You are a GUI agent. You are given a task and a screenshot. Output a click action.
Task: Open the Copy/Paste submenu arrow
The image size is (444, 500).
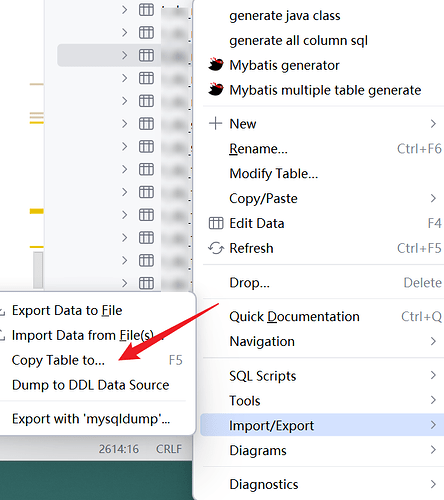click(x=433, y=198)
